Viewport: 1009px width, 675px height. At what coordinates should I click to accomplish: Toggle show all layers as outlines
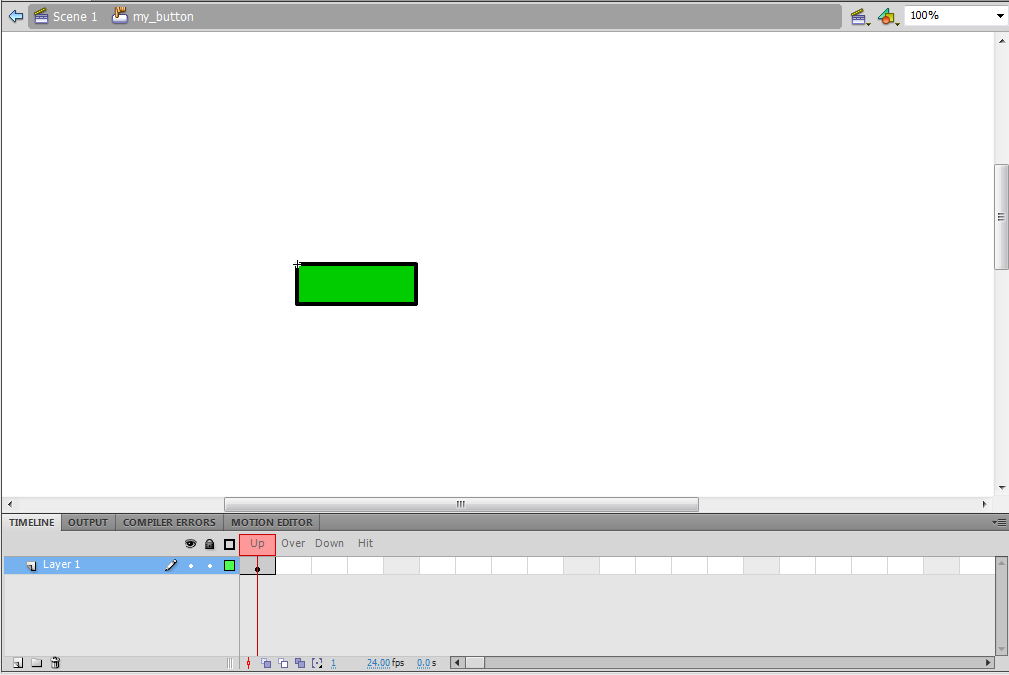pyautogui.click(x=229, y=544)
